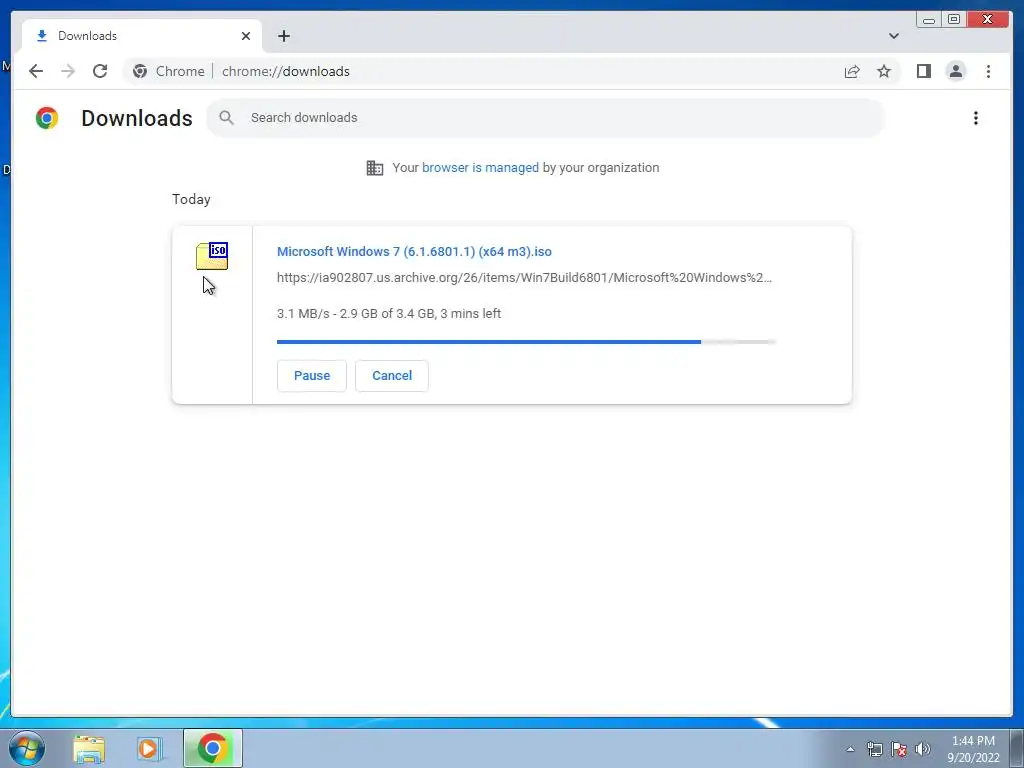Open the profile avatar icon
The width and height of the screenshot is (1024, 768).
(955, 71)
